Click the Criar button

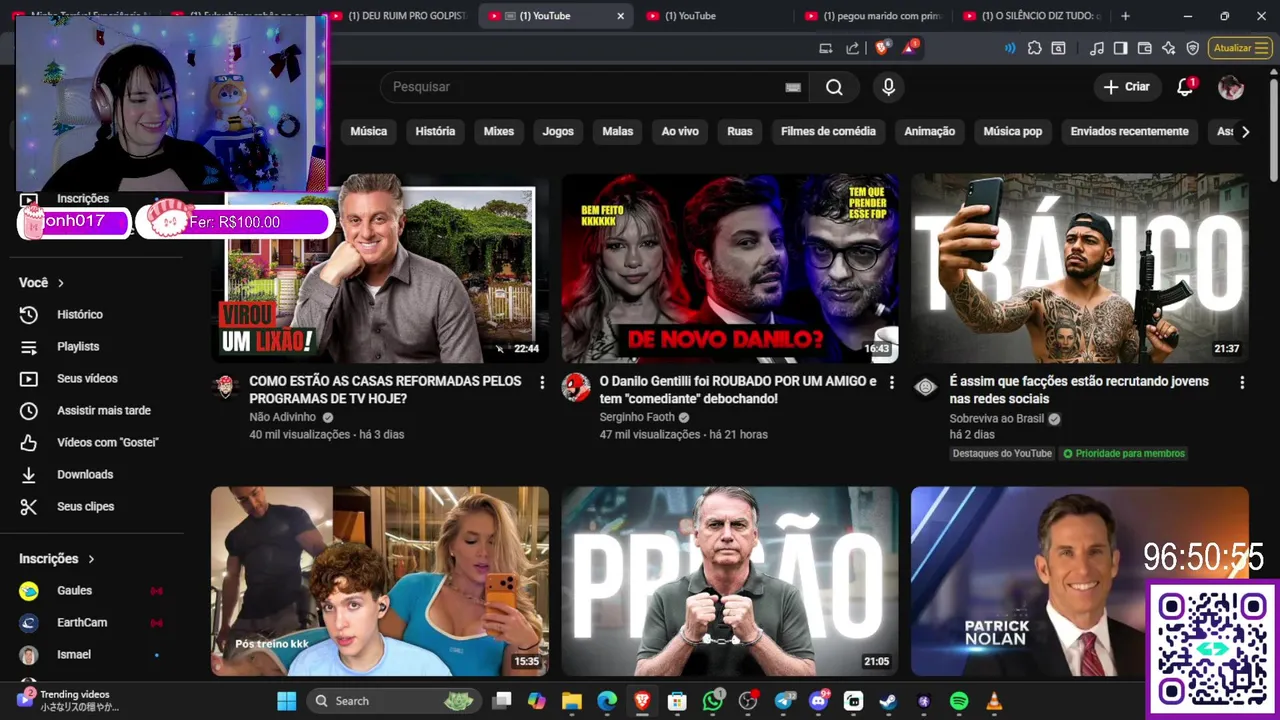(x=1127, y=87)
